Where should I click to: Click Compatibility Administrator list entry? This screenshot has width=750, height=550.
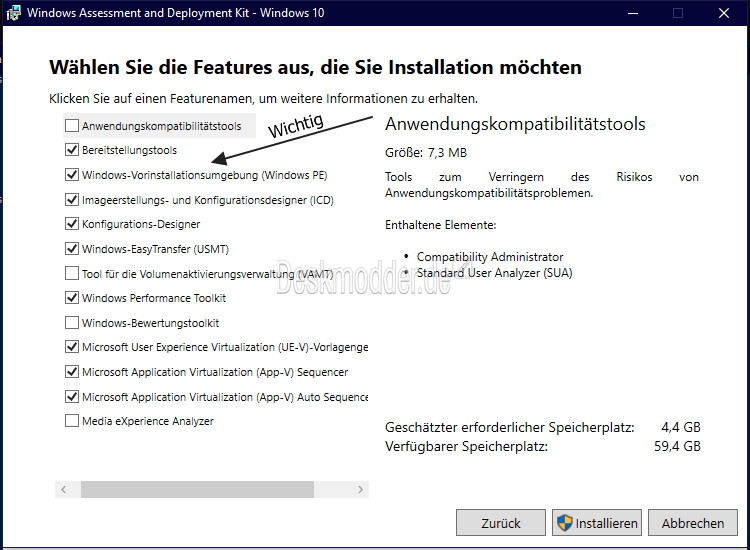pos(490,257)
